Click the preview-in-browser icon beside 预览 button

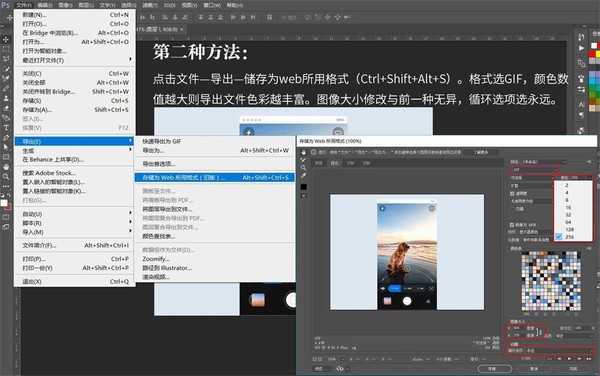coord(340,369)
